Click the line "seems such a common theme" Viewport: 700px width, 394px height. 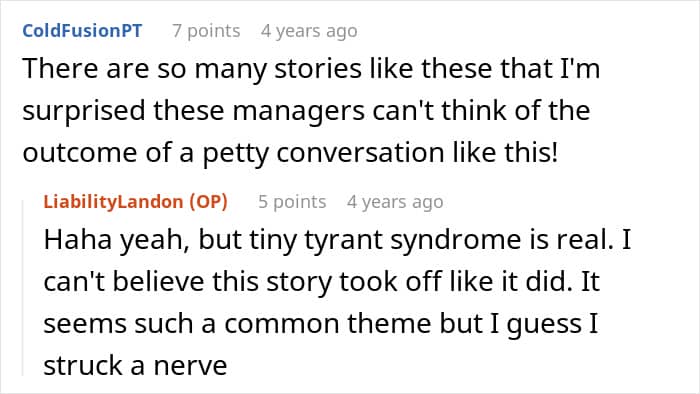pos(321,323)
